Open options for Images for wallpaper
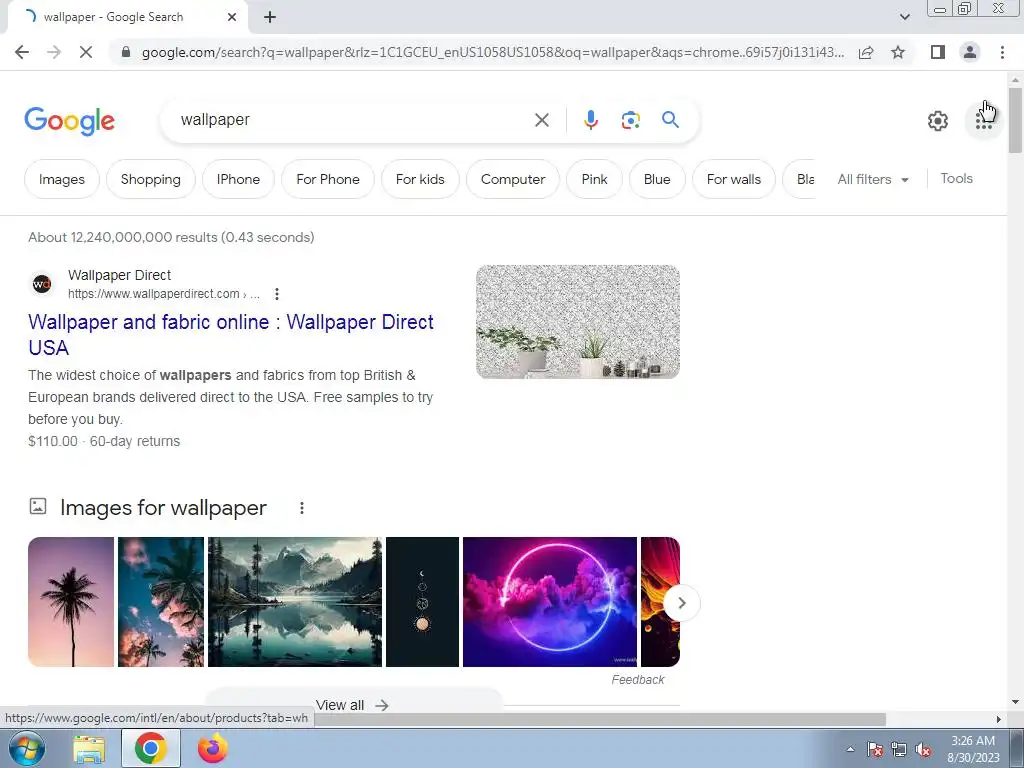 pos(302,508)
